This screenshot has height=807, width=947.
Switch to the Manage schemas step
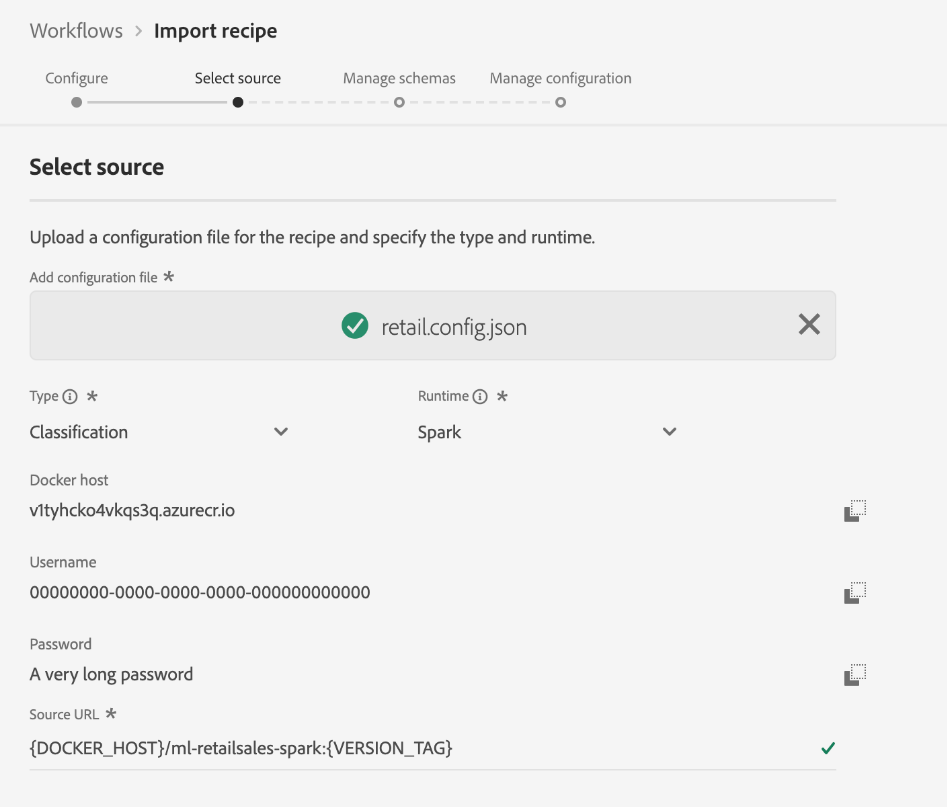[399, 78]
